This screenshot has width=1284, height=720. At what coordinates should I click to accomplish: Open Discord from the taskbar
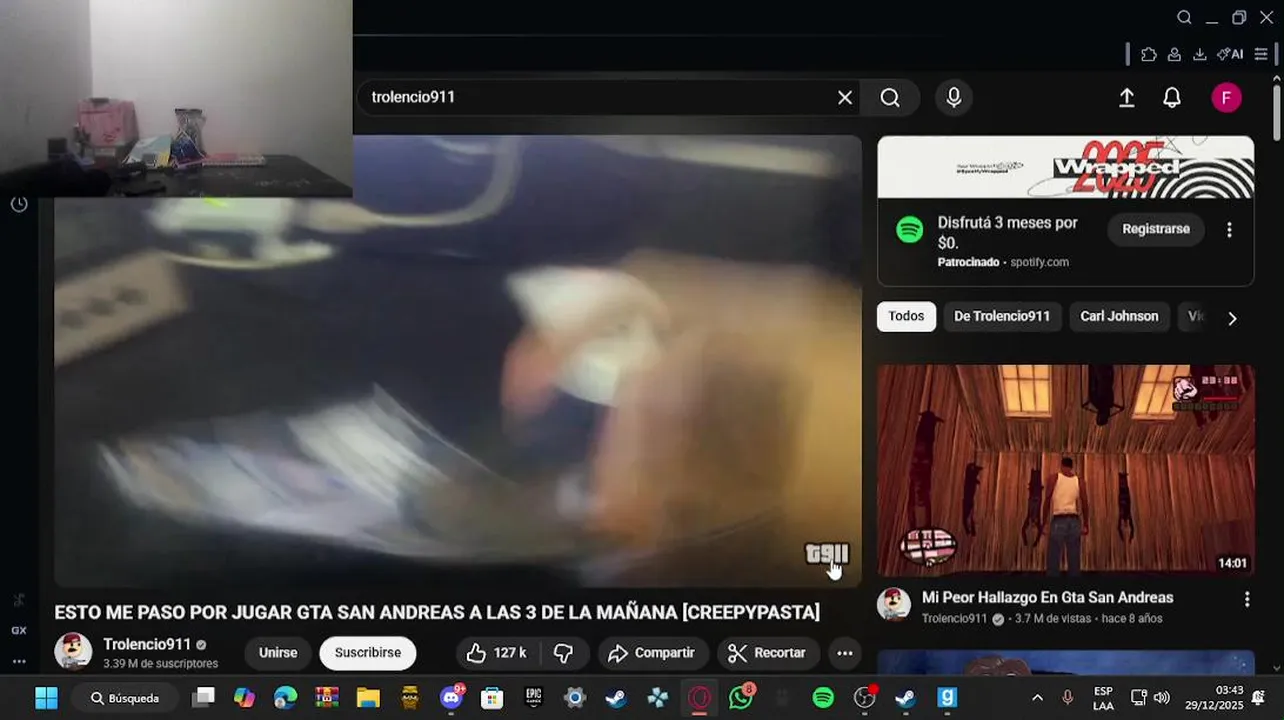pyautogui.click(x=452, y=698)
